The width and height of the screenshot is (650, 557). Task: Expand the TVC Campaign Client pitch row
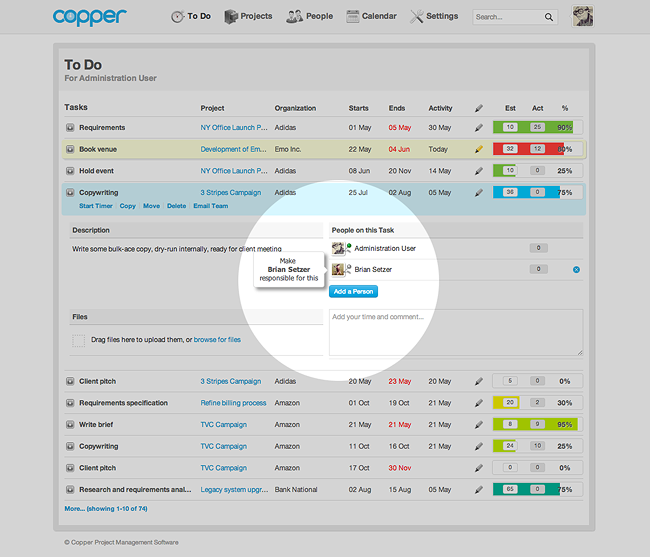[70, 468]
